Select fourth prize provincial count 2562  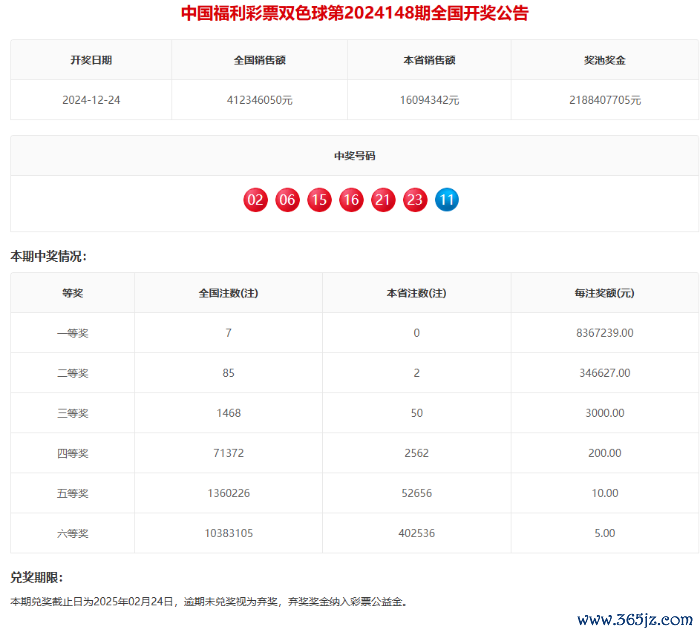416,453
